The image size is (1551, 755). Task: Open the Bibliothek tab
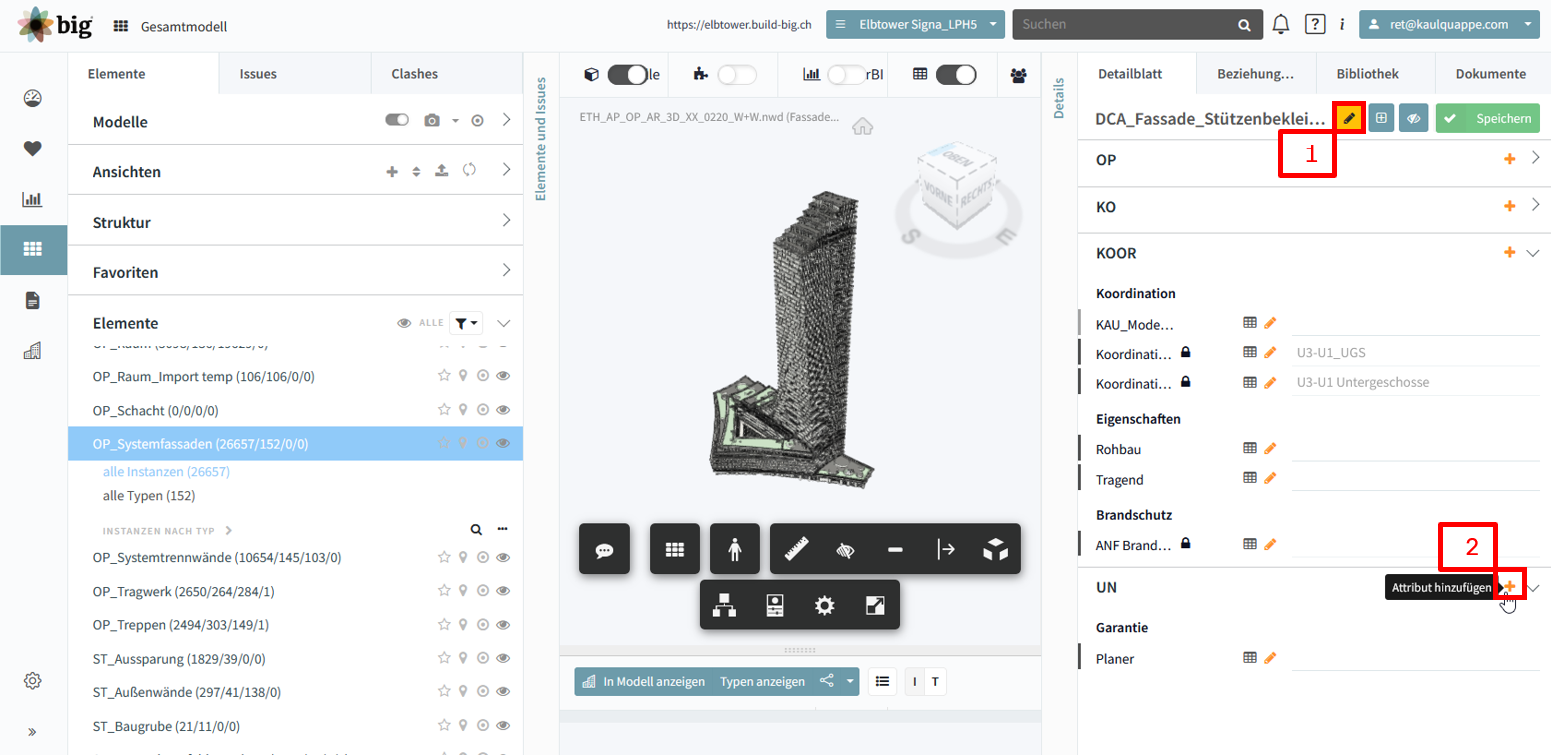(1367, 73)
